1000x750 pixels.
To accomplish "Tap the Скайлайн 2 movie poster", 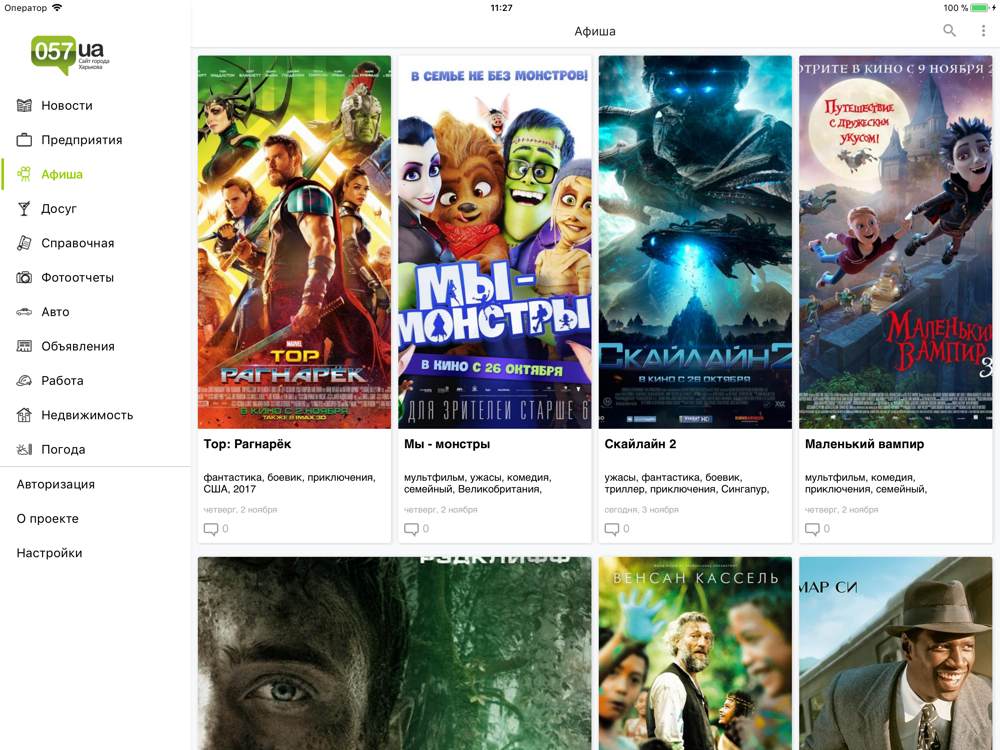I will (695, 242).
